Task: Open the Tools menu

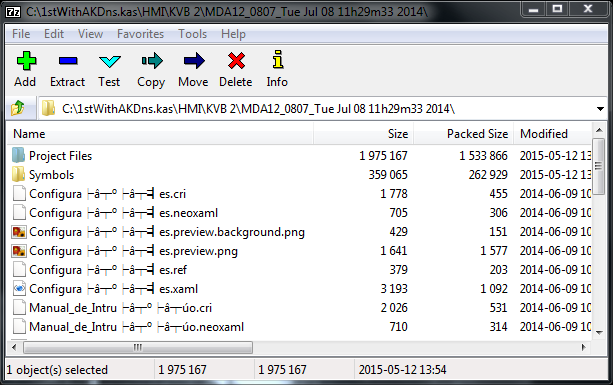Action: (192, 34)
